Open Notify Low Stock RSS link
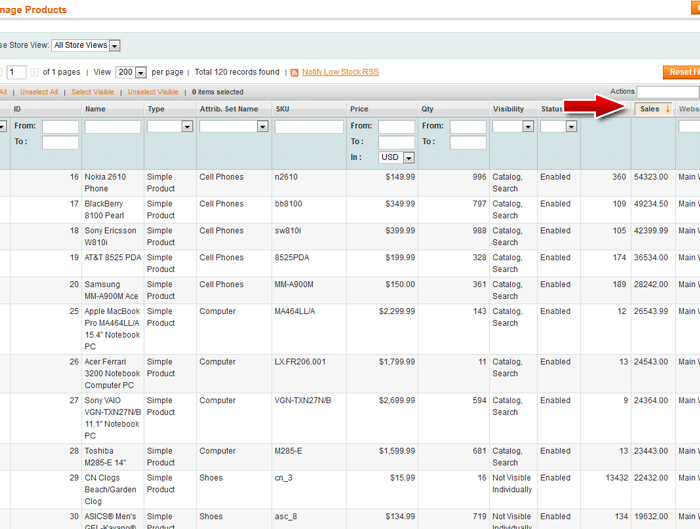The width and height of the screenshot is (700, 529). click(340, 72)
